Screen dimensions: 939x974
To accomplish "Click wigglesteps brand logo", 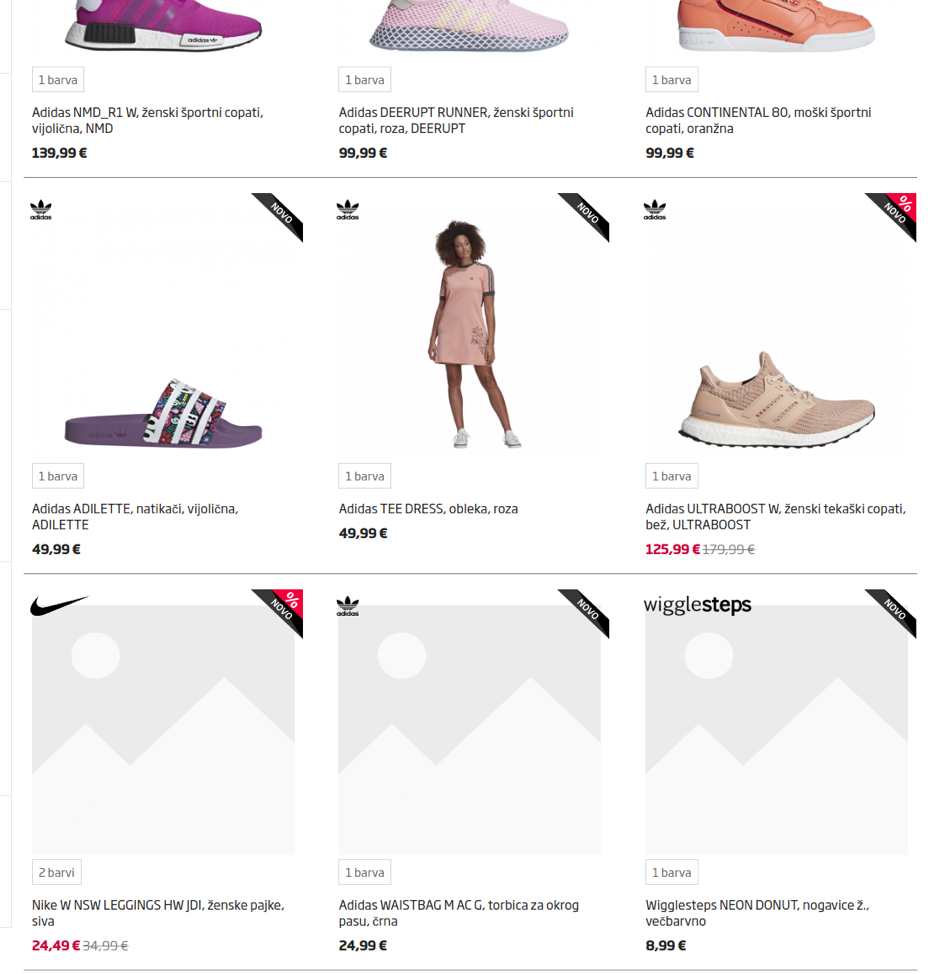I will pyautogui.click(x=697, y=605).
